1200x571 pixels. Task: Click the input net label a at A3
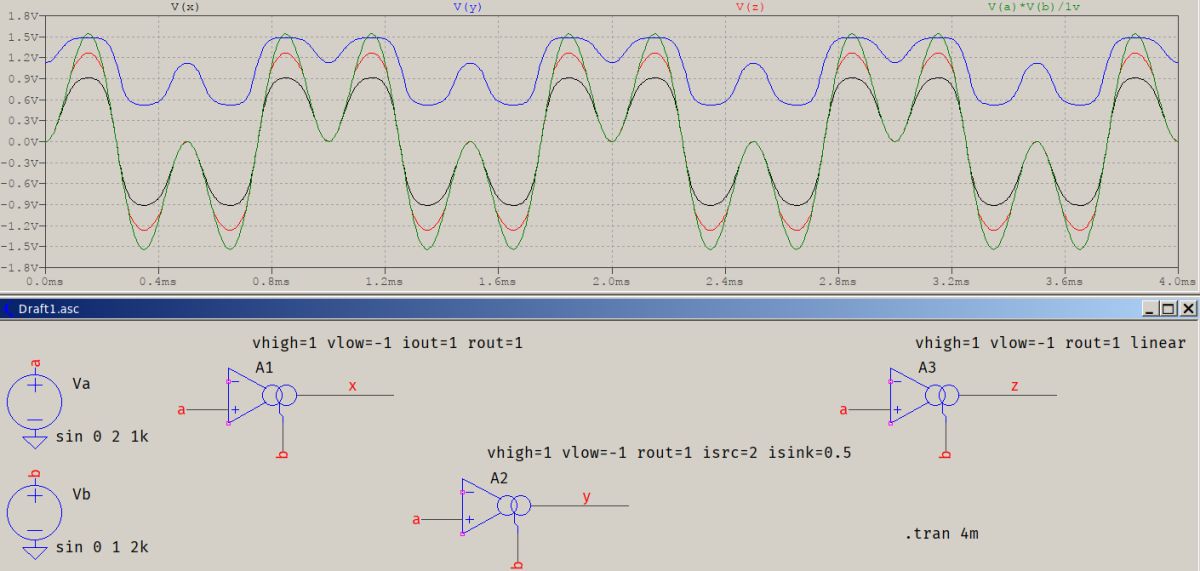844,409
